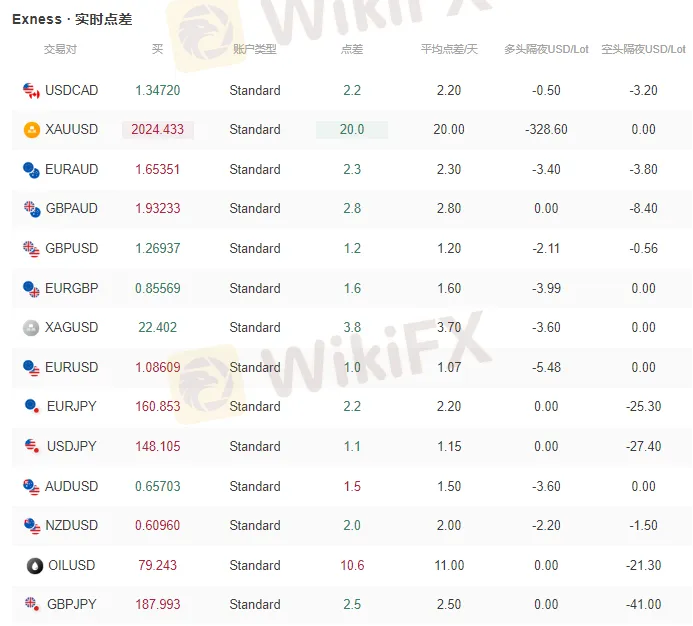
Task: Select the GBPAUD symbol name
Action: [72, 208]
